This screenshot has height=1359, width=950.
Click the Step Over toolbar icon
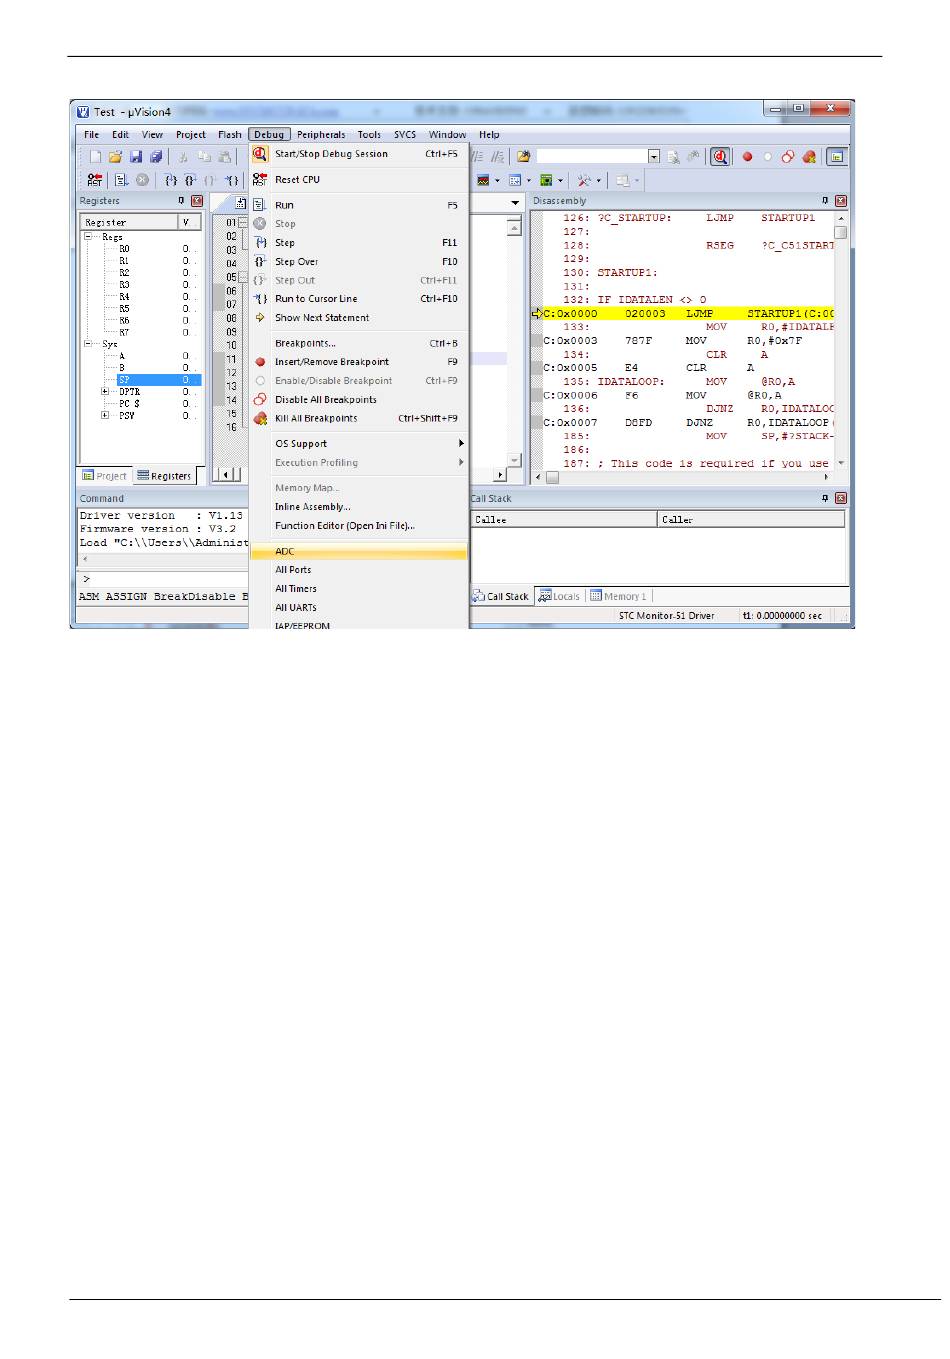click(190, 180)
